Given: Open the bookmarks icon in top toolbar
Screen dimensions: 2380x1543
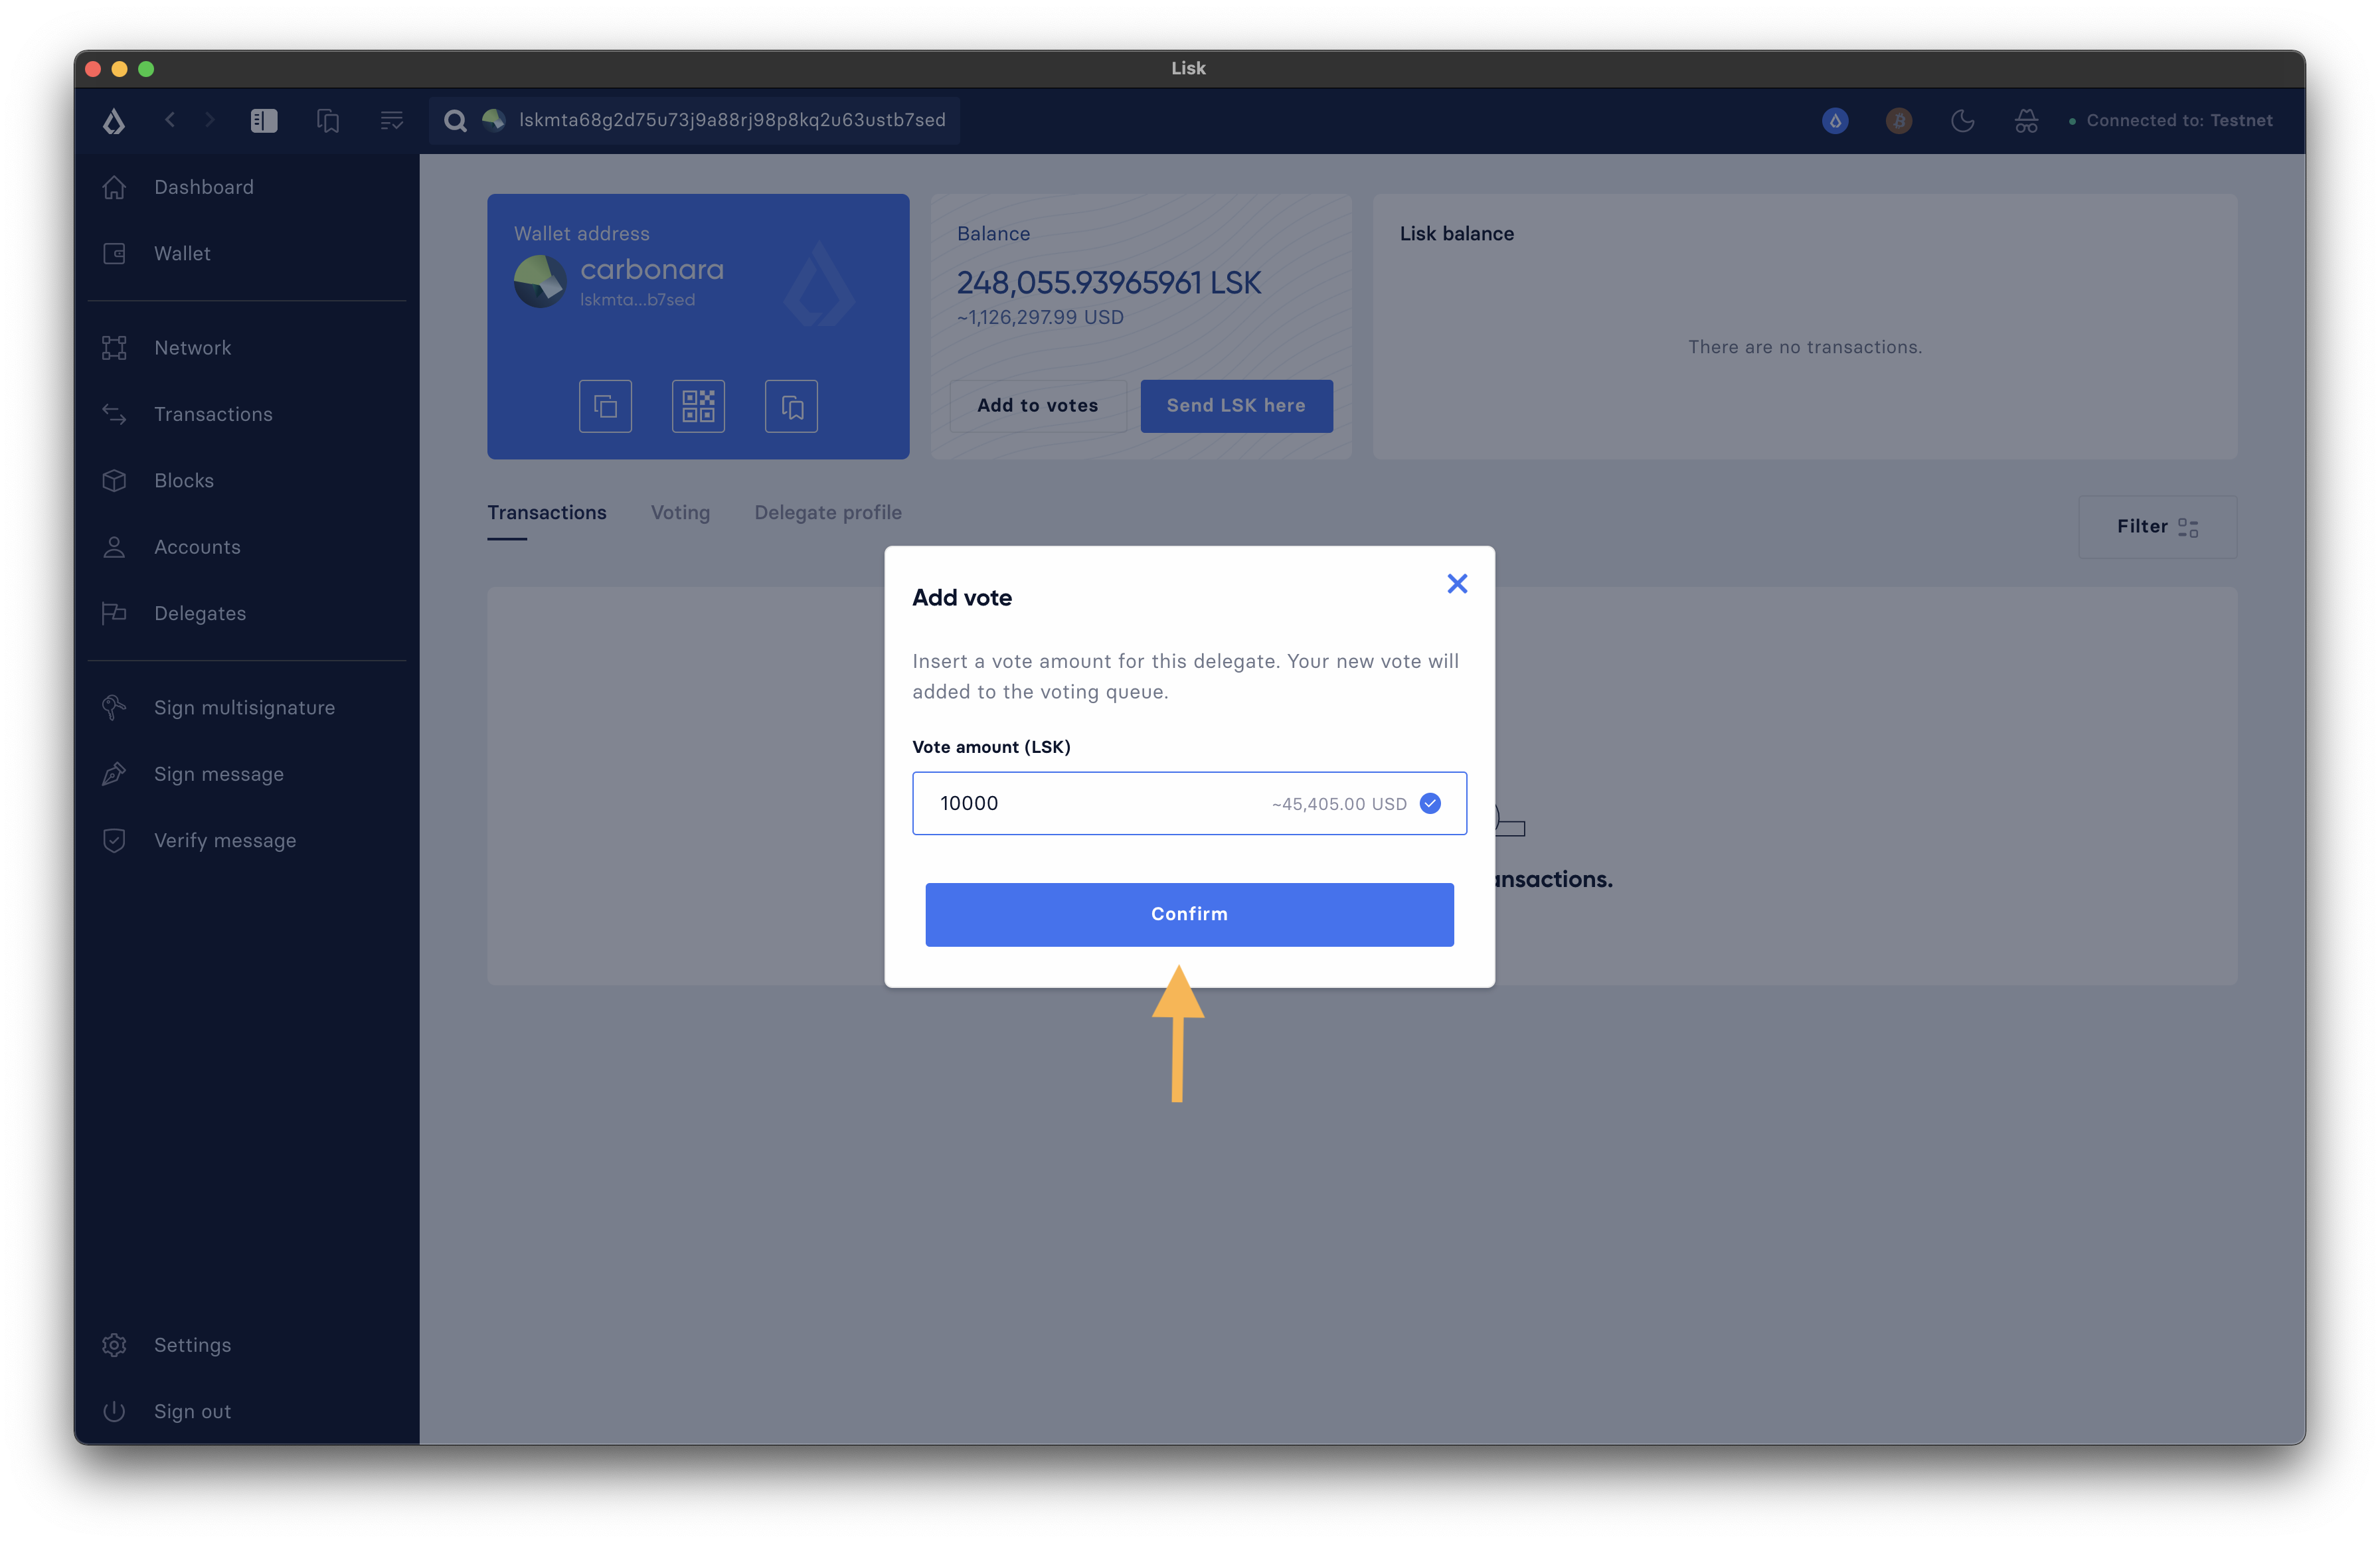Looking at the screenshot, I should (x=328, y=121).
